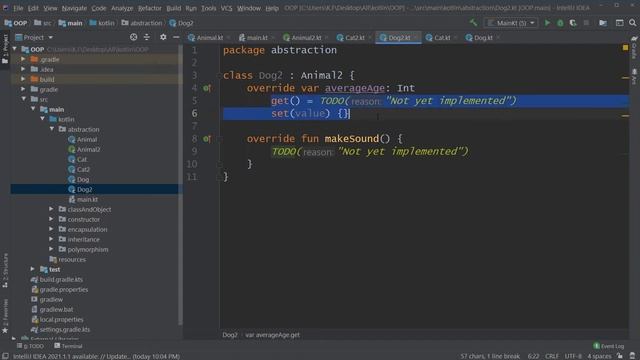Click the Build project hammer icon

coord(473,23)
